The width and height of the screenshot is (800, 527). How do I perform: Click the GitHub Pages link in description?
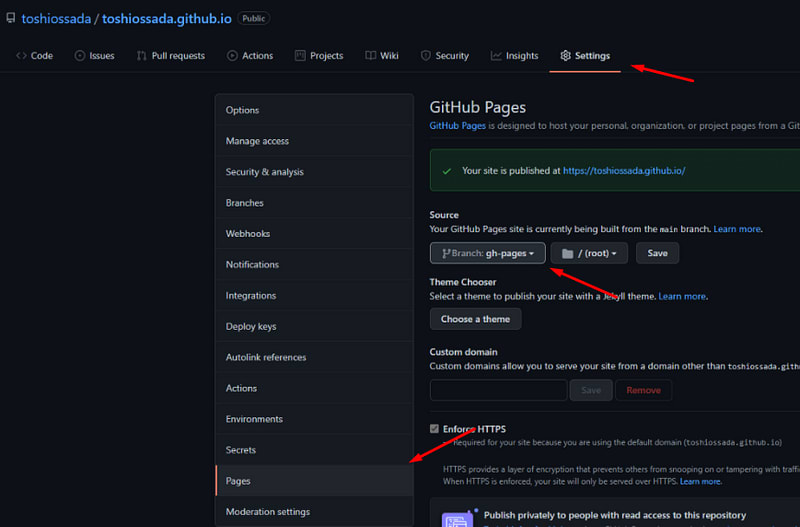click(457, 126)
